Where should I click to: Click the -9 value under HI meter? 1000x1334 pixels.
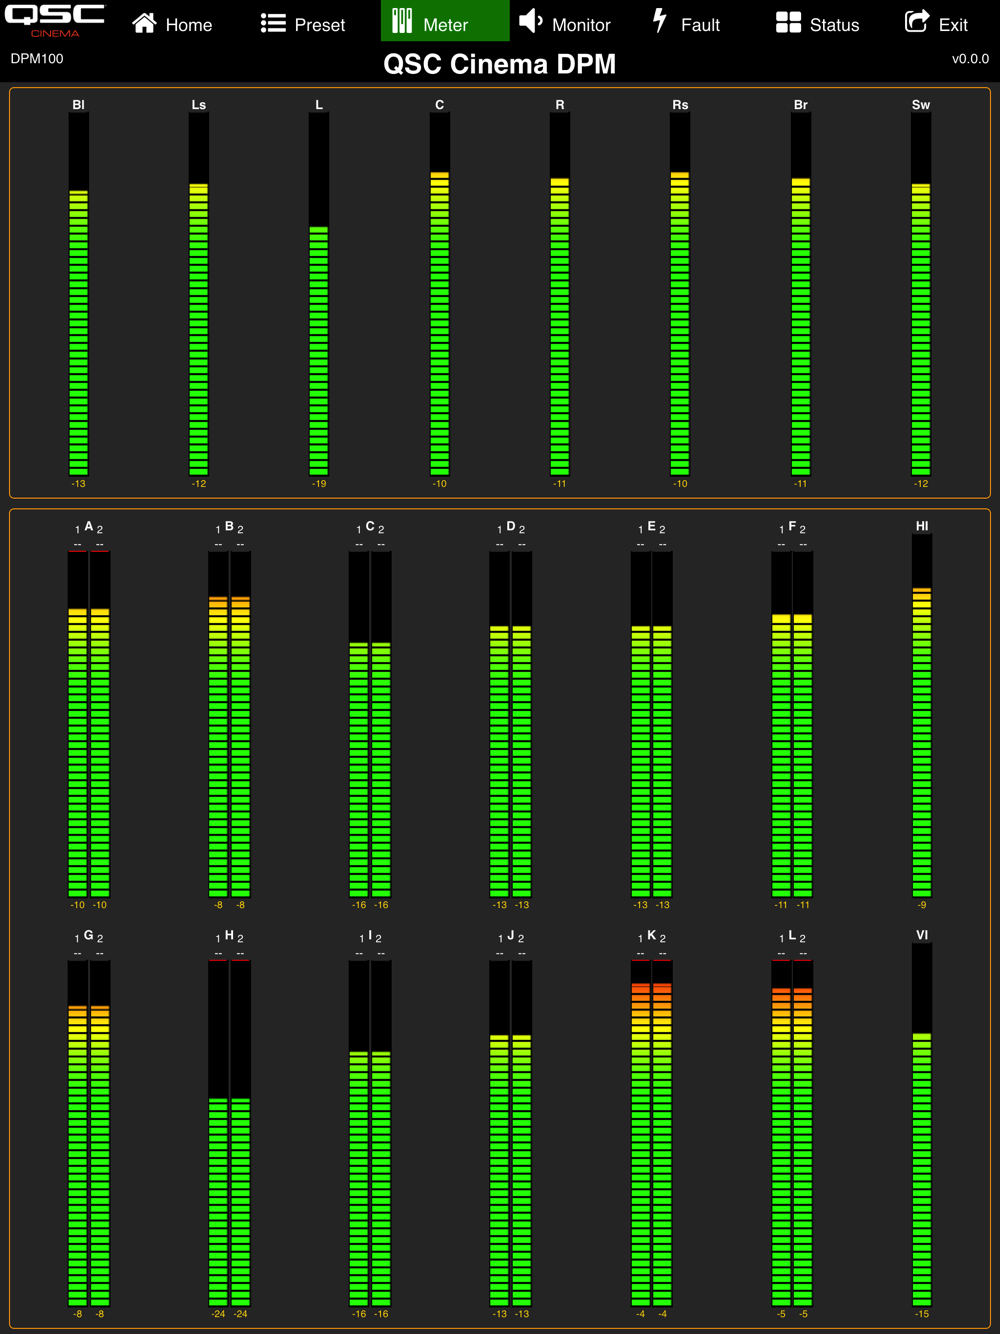point(922,905)
